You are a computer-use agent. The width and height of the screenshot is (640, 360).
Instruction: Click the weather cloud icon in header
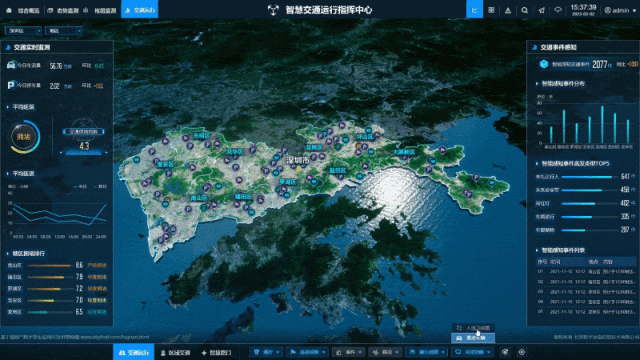click(558, 10)
